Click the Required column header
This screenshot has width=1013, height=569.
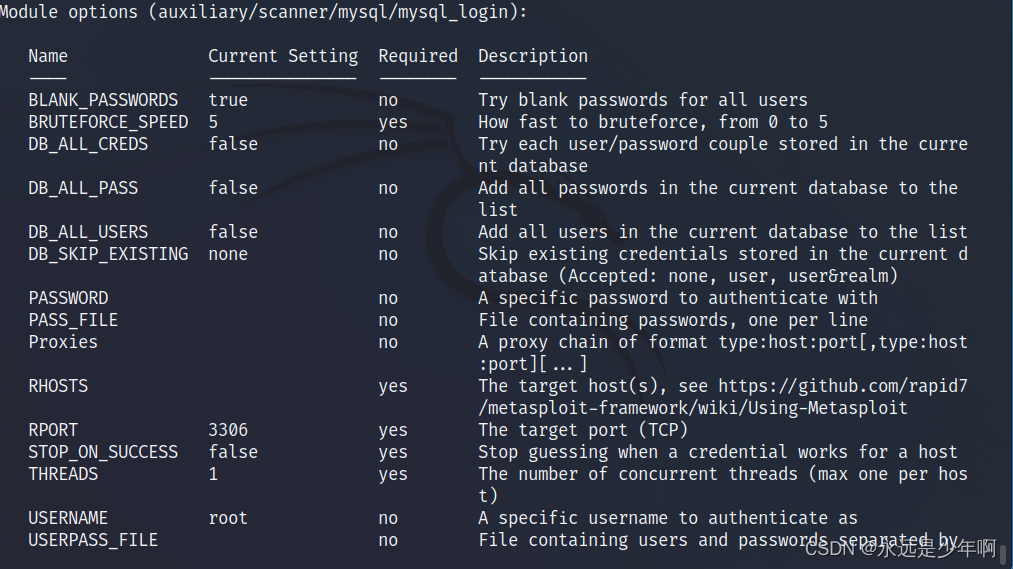click(x=418, y=56)
